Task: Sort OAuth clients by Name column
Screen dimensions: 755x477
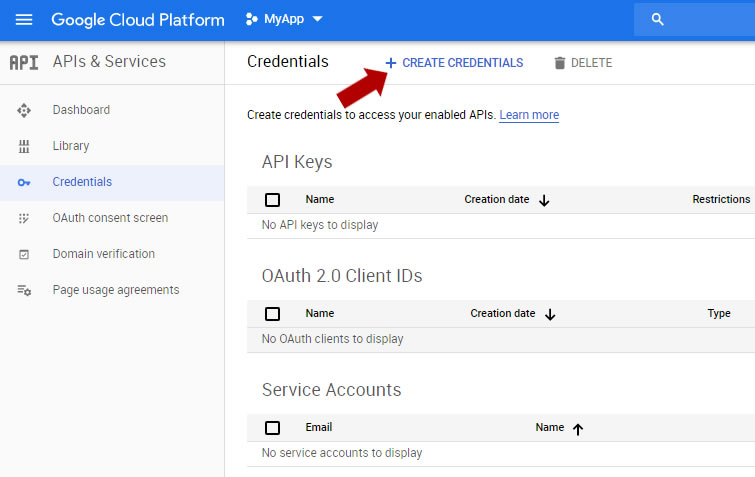Action: (320, 313)
